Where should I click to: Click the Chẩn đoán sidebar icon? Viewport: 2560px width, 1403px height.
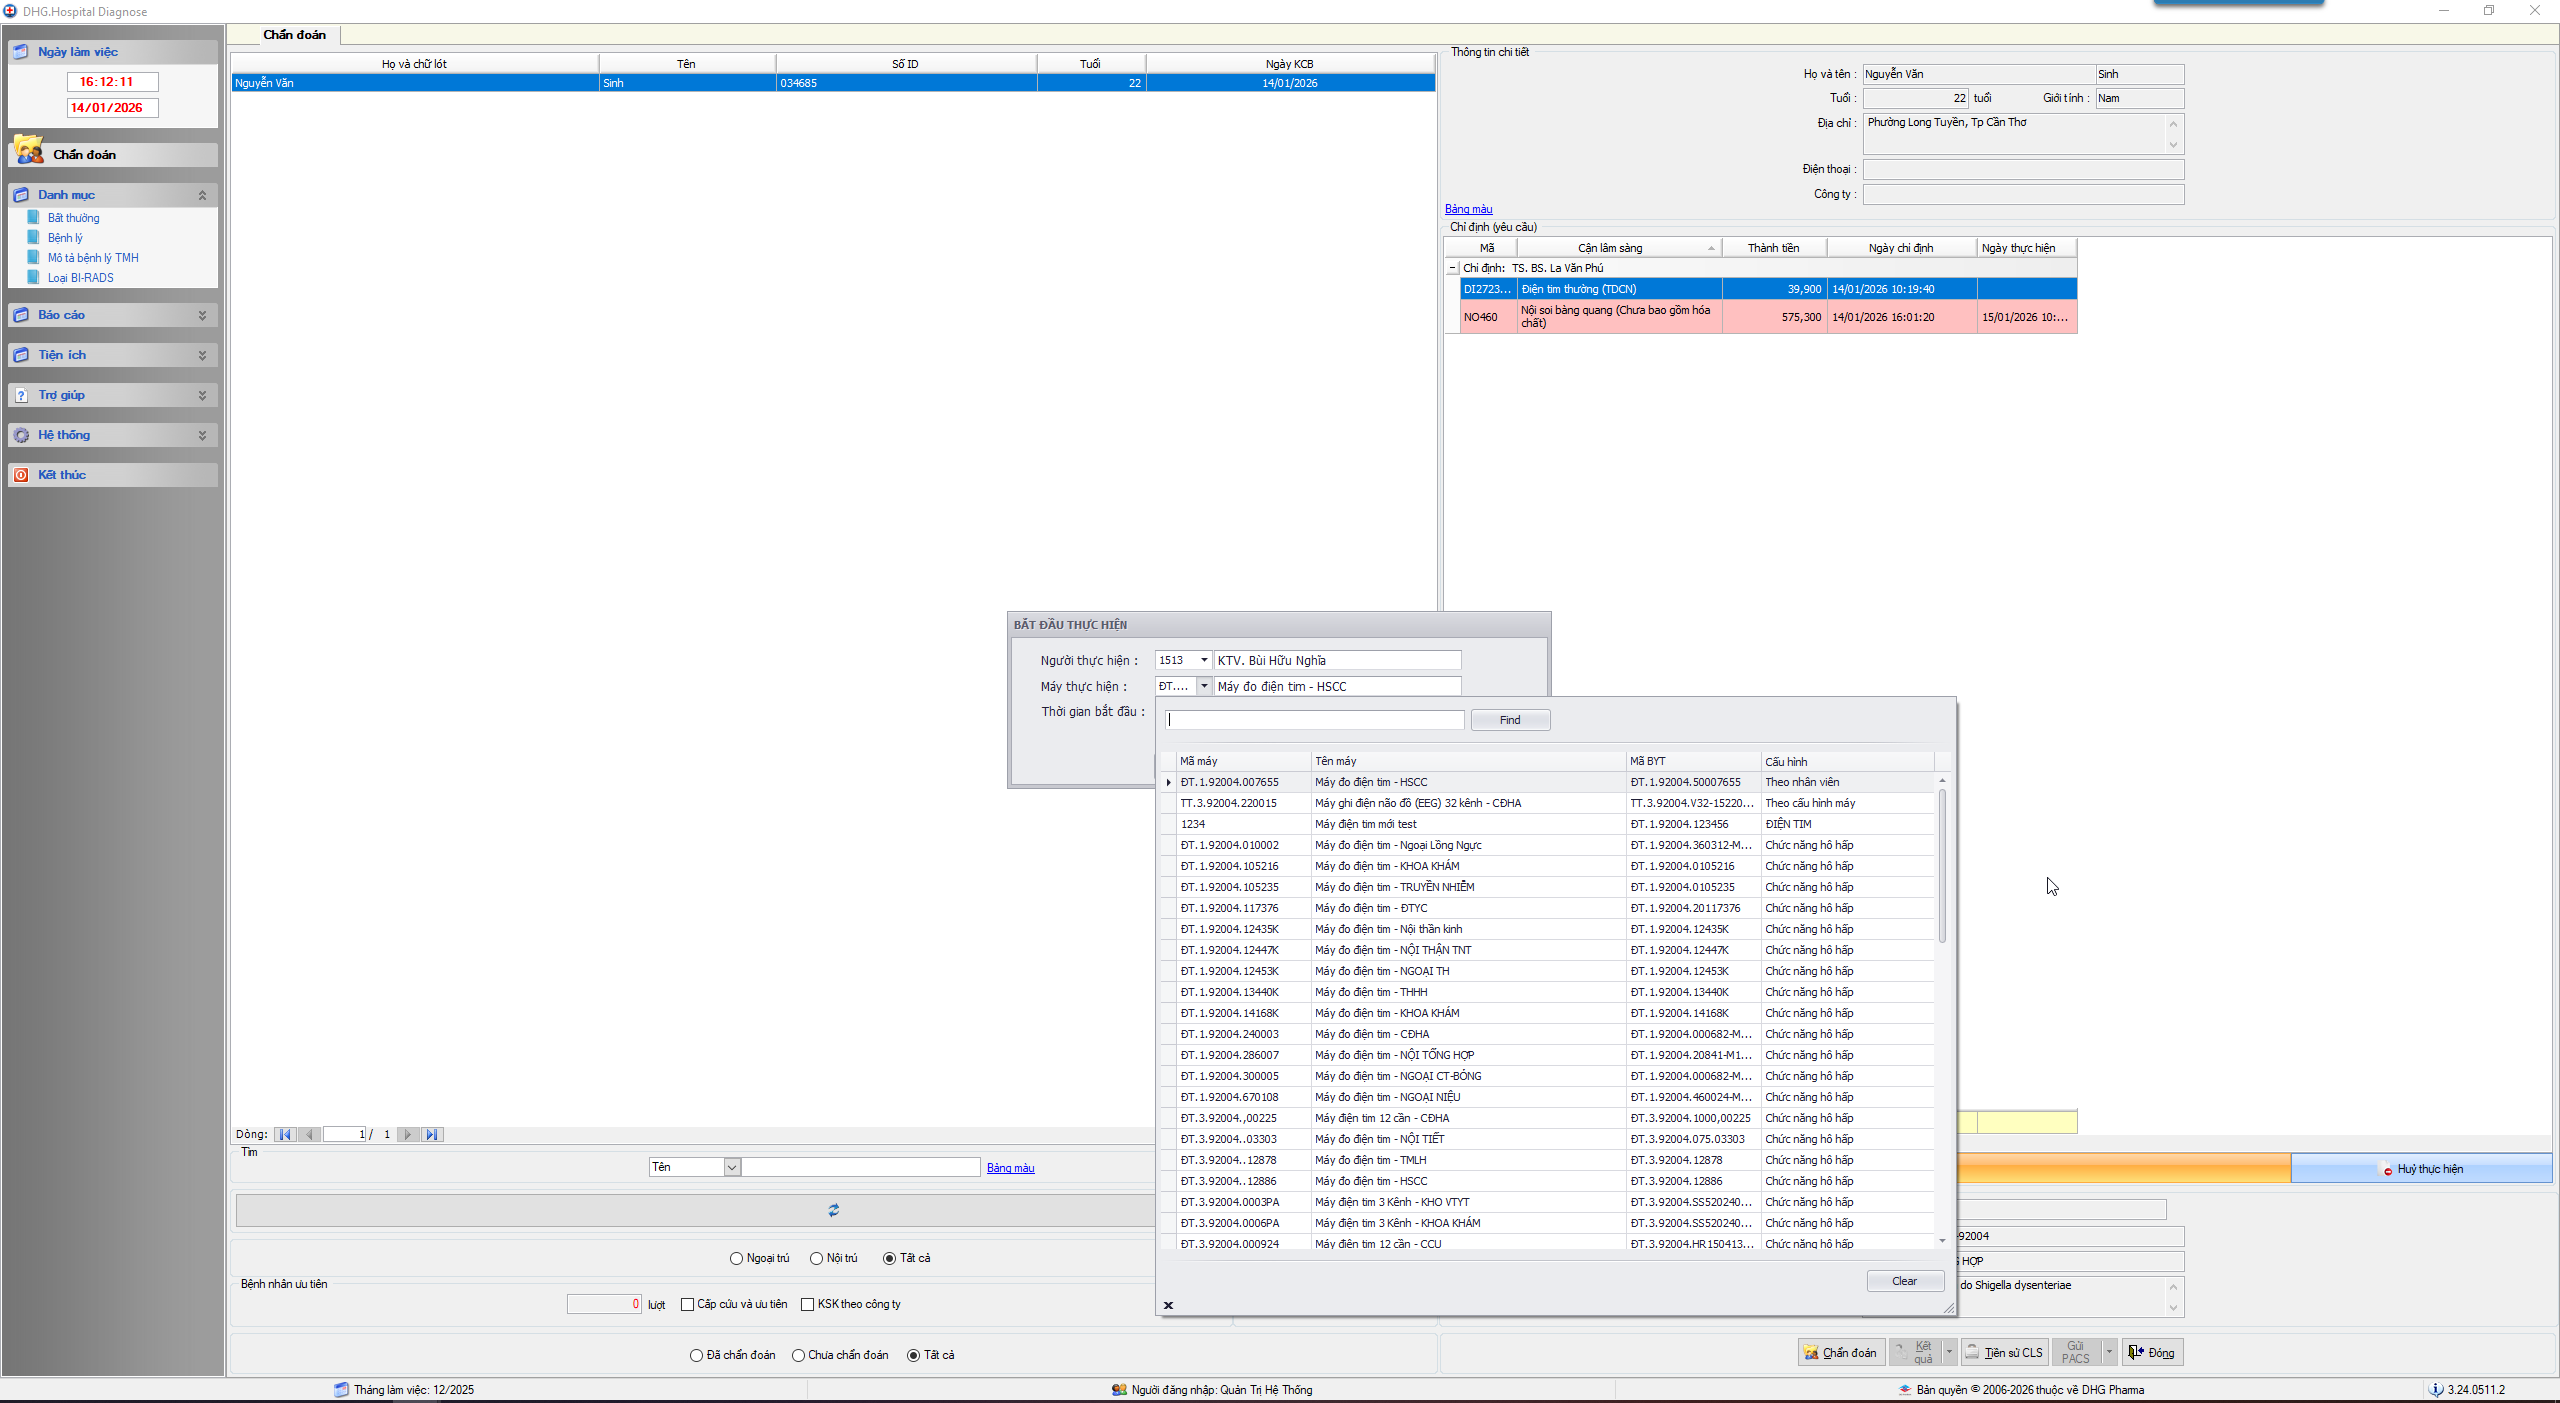pyautogui.click(x=29, y=153)
